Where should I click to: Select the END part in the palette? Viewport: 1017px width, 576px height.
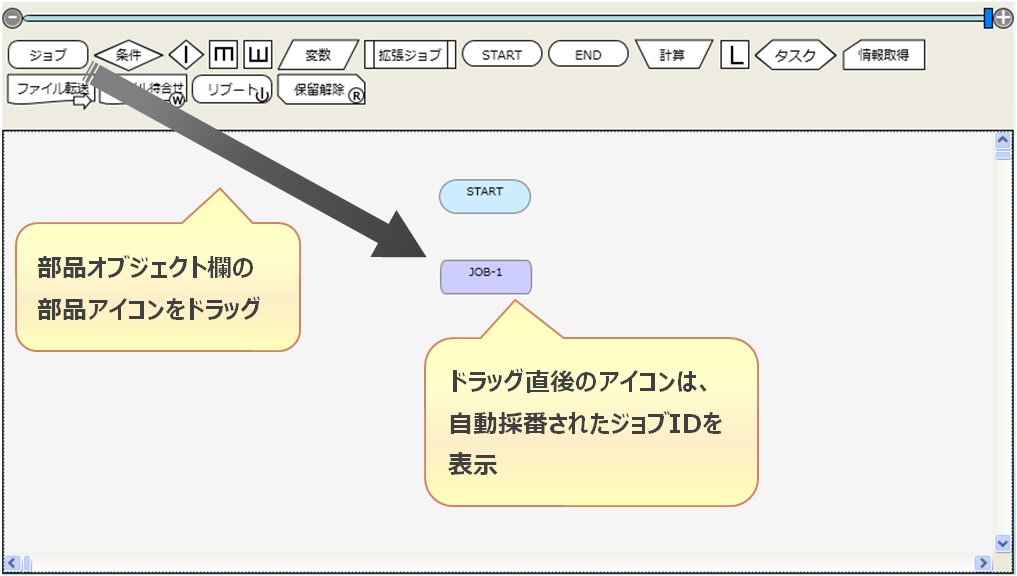pos(588,55)
